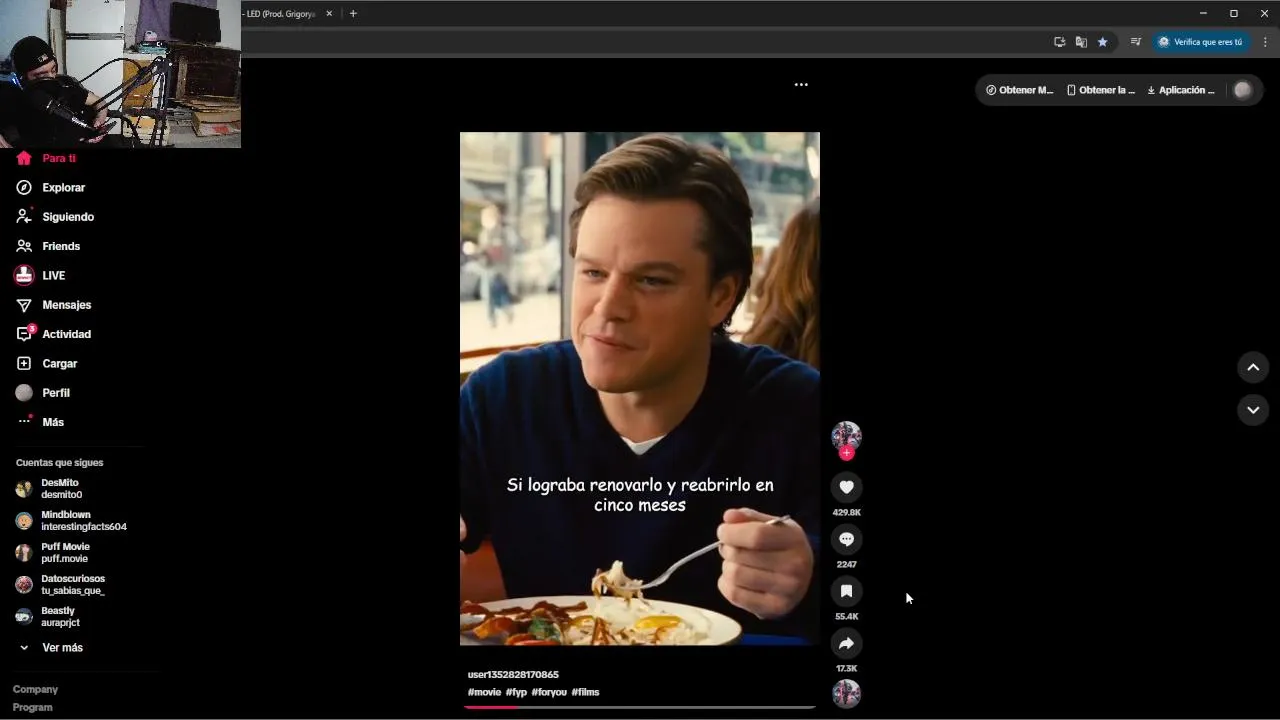Click Cargar to upload a video
The width and height of the screenshot is (1280, 720).
click(46, 364)
